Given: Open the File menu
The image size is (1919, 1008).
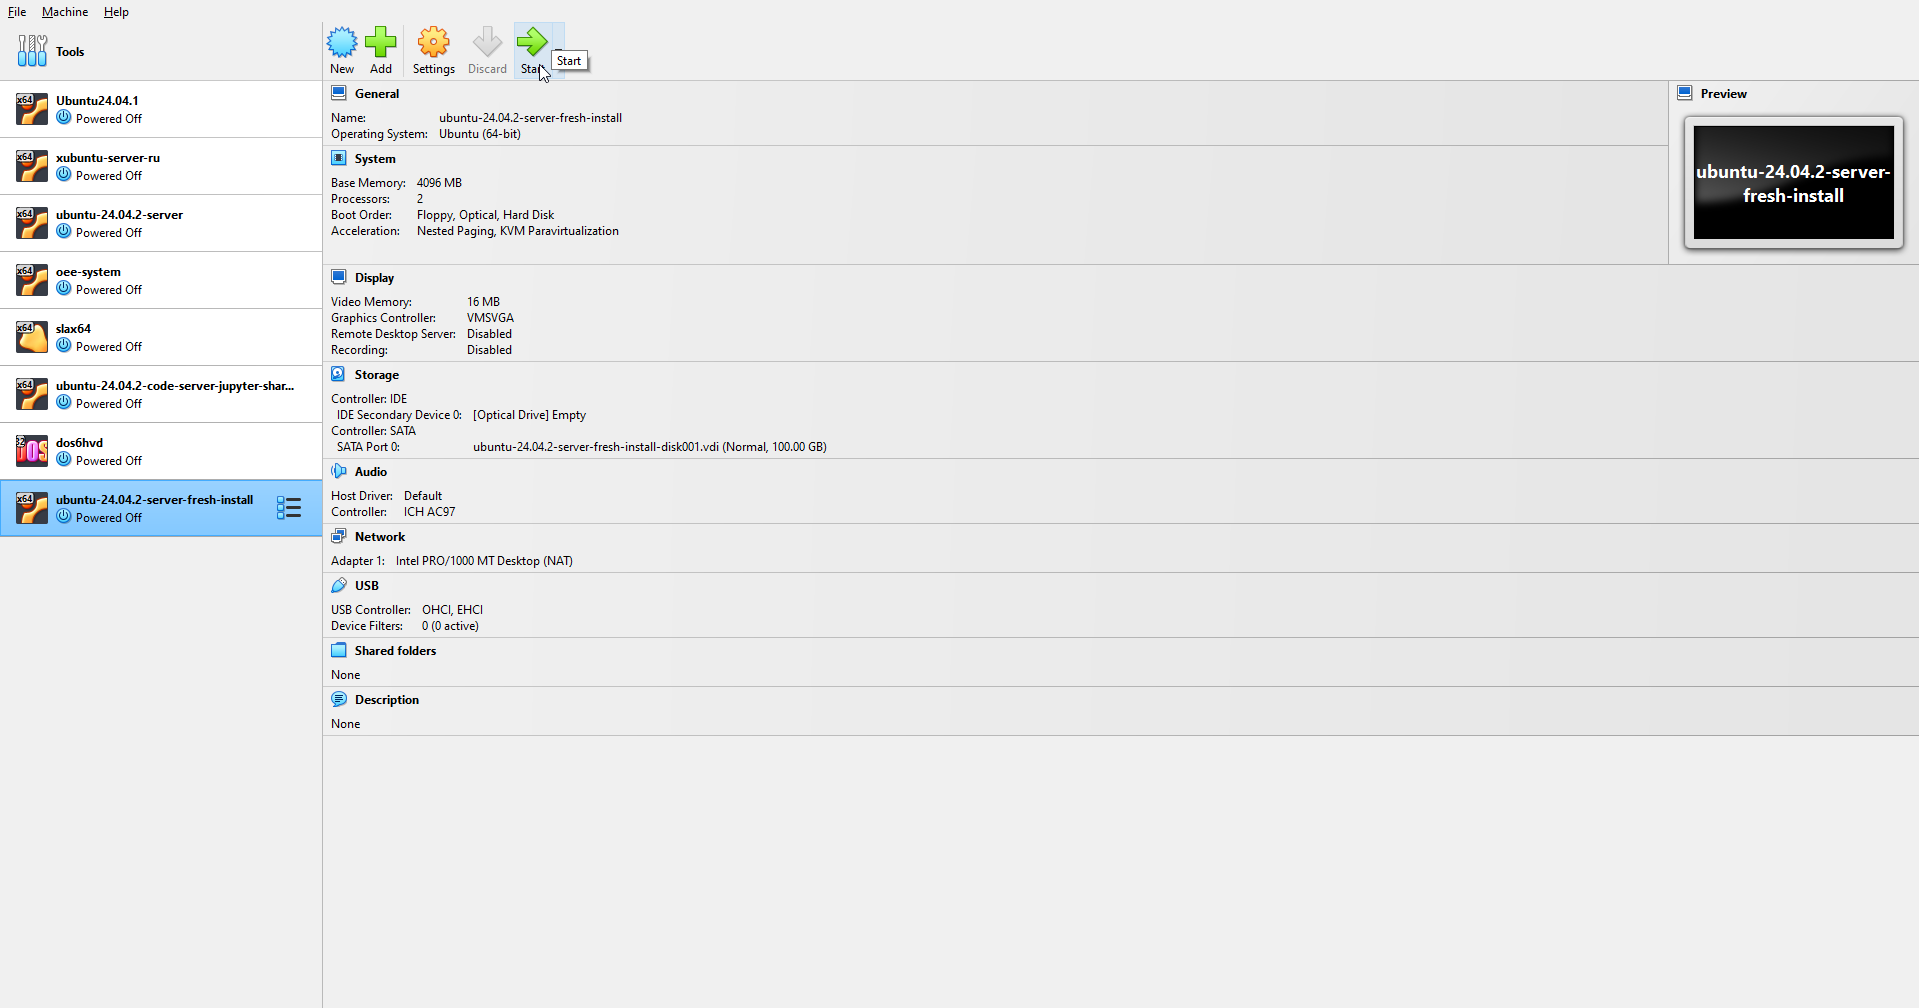Looking at the screenshot, I should pos(17,12).
